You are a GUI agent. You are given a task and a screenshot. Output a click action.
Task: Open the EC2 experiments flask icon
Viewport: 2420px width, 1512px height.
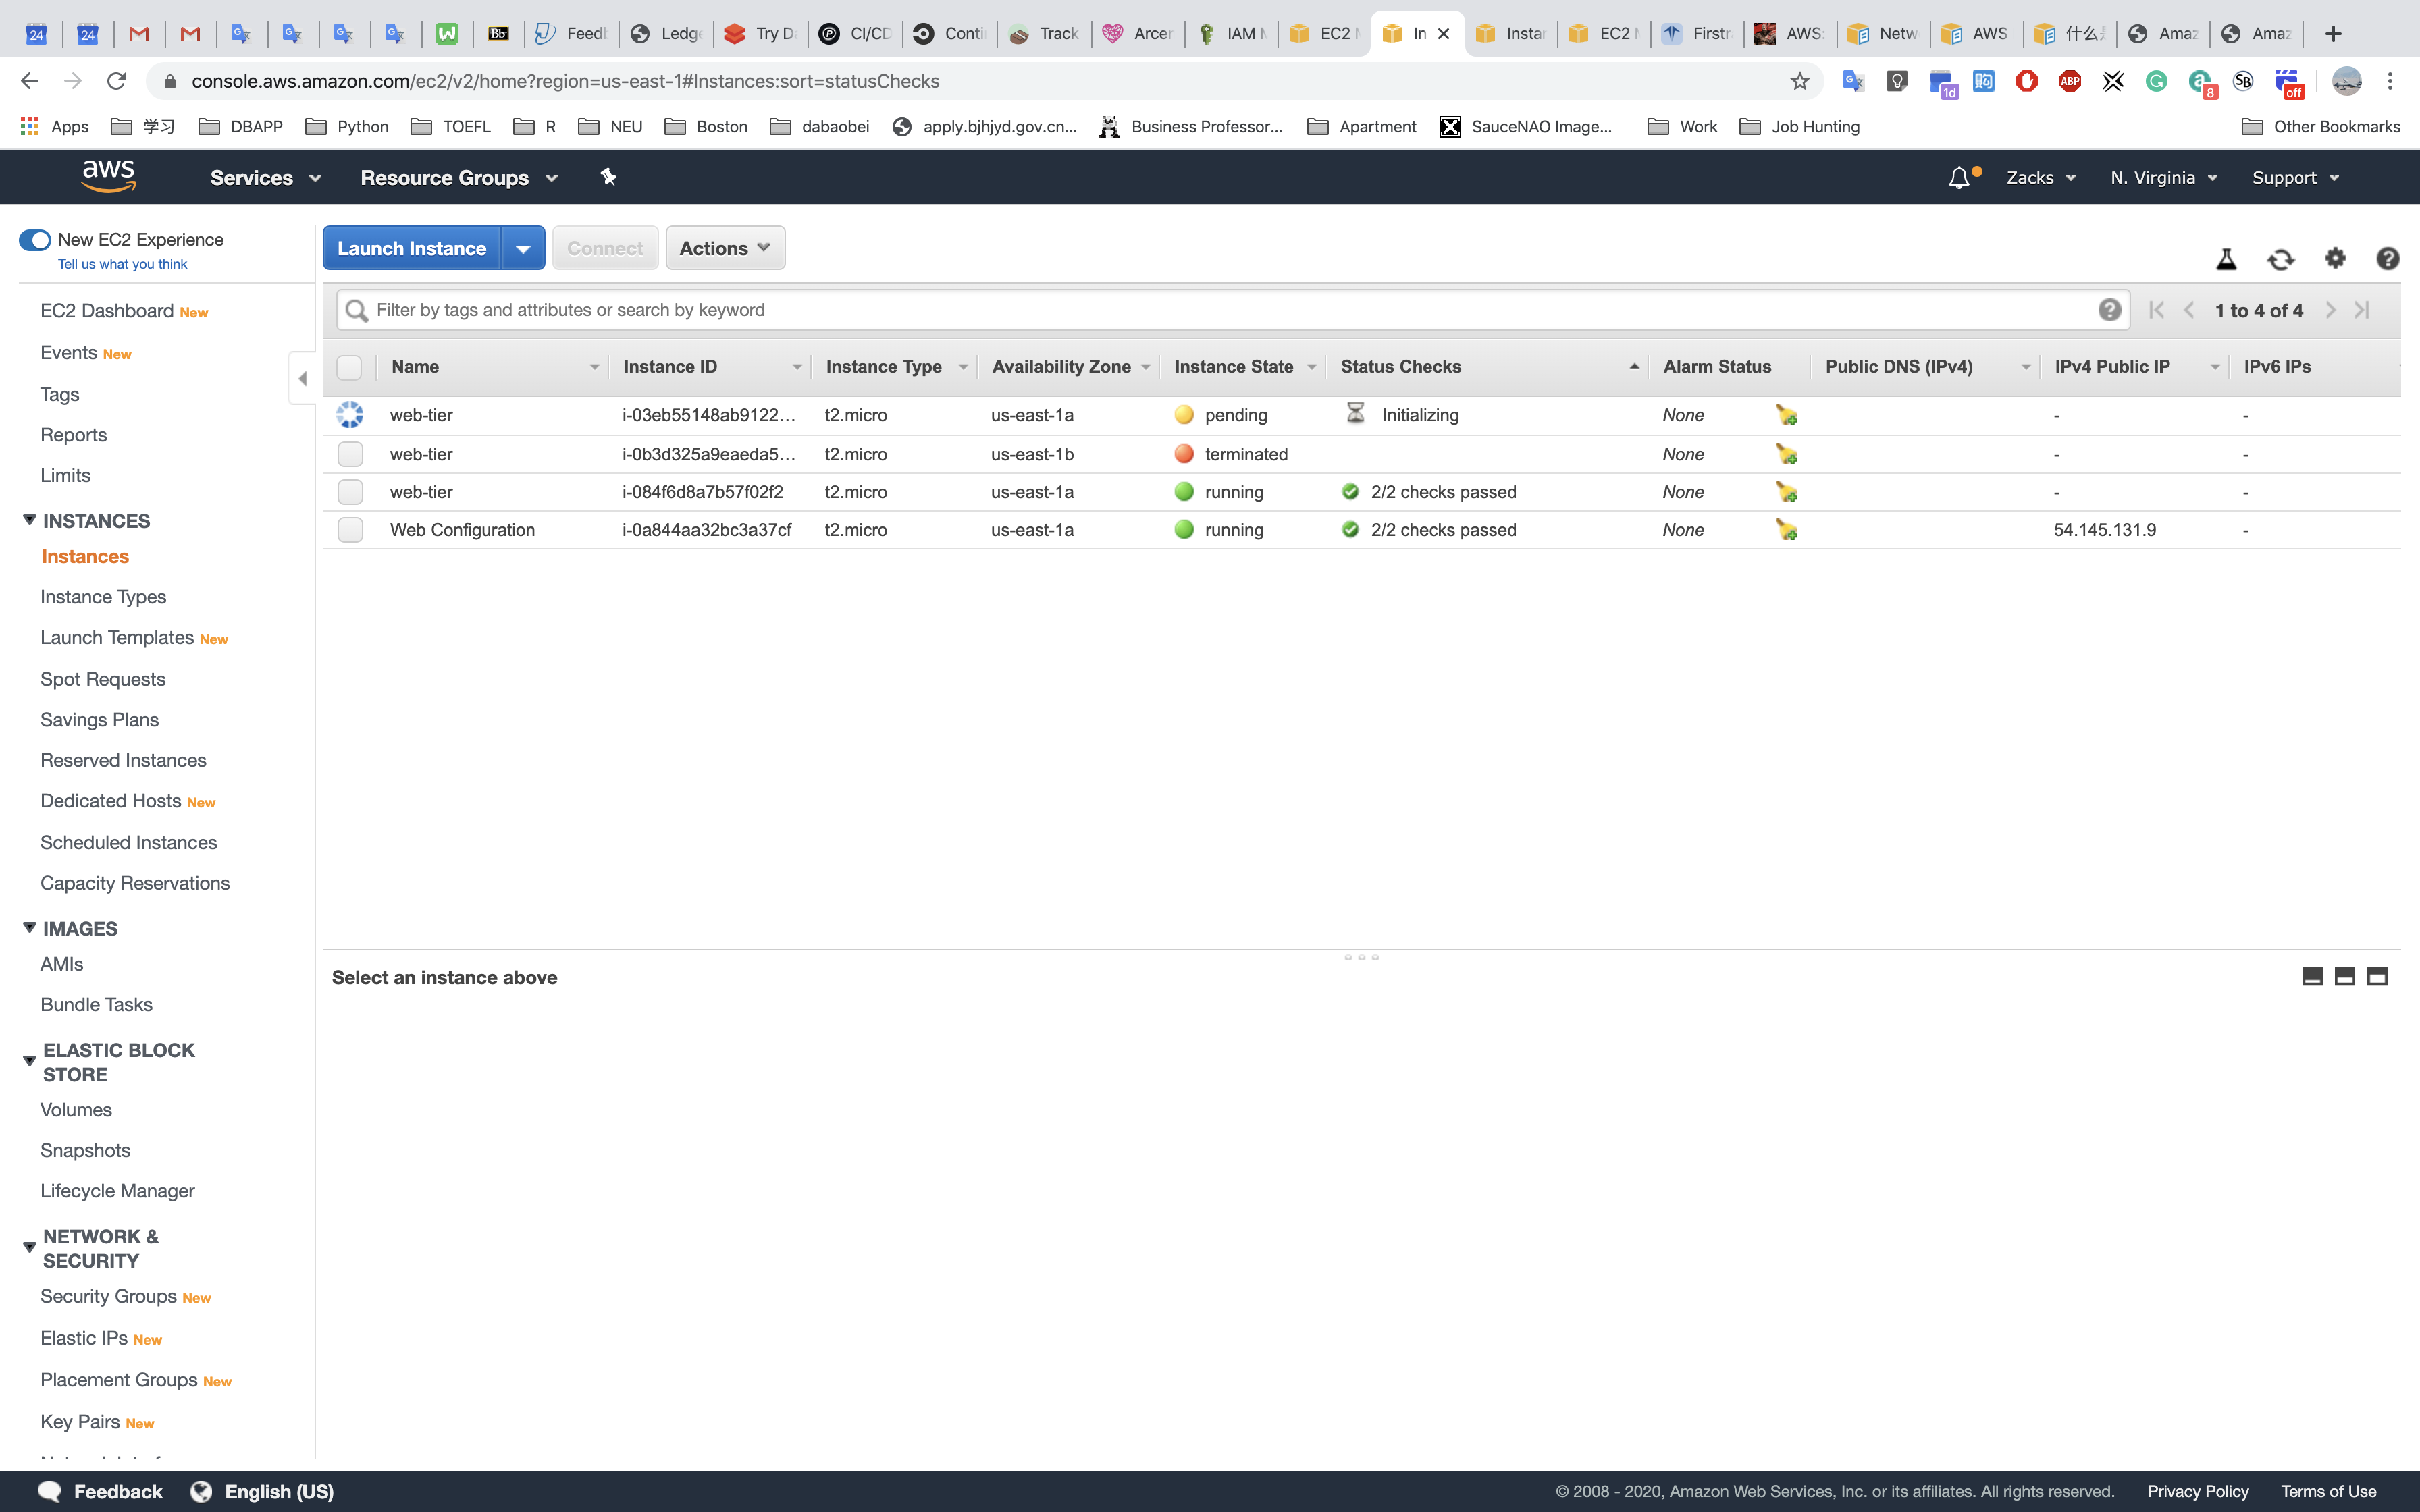[x=2226, y=259]
